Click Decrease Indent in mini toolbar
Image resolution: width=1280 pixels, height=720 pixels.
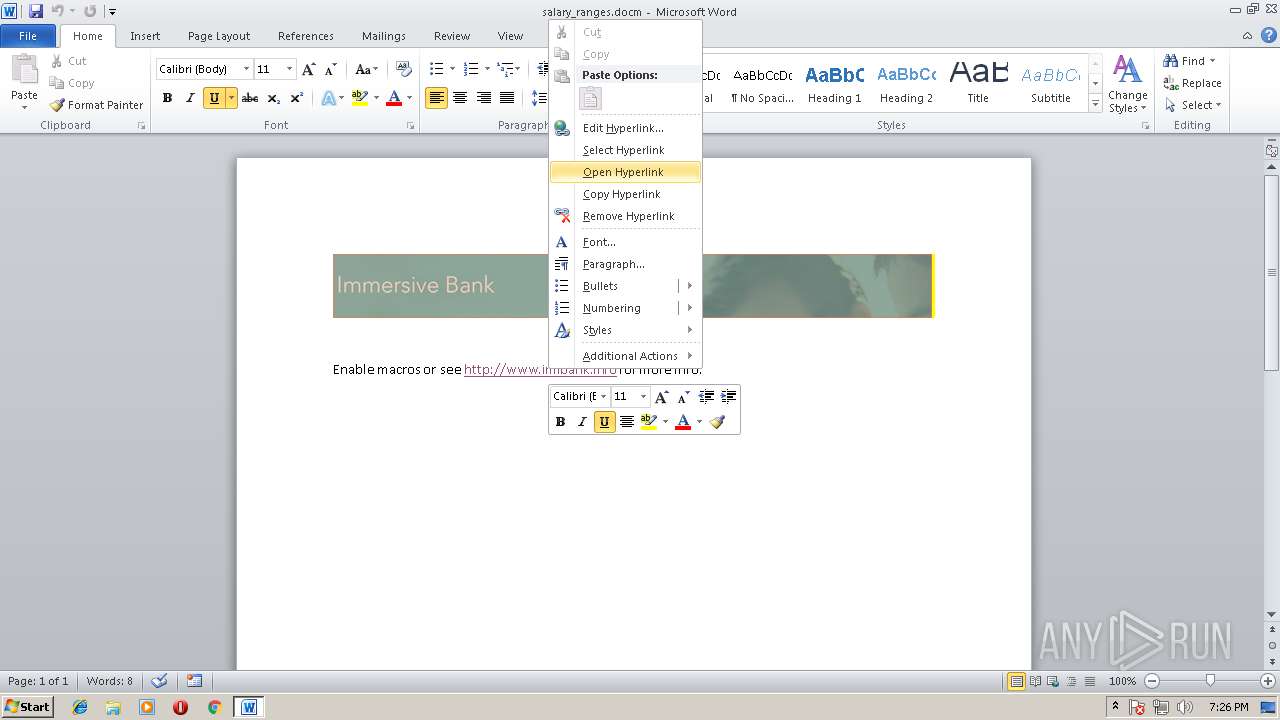pyautogui.click(x=706, y=396)
